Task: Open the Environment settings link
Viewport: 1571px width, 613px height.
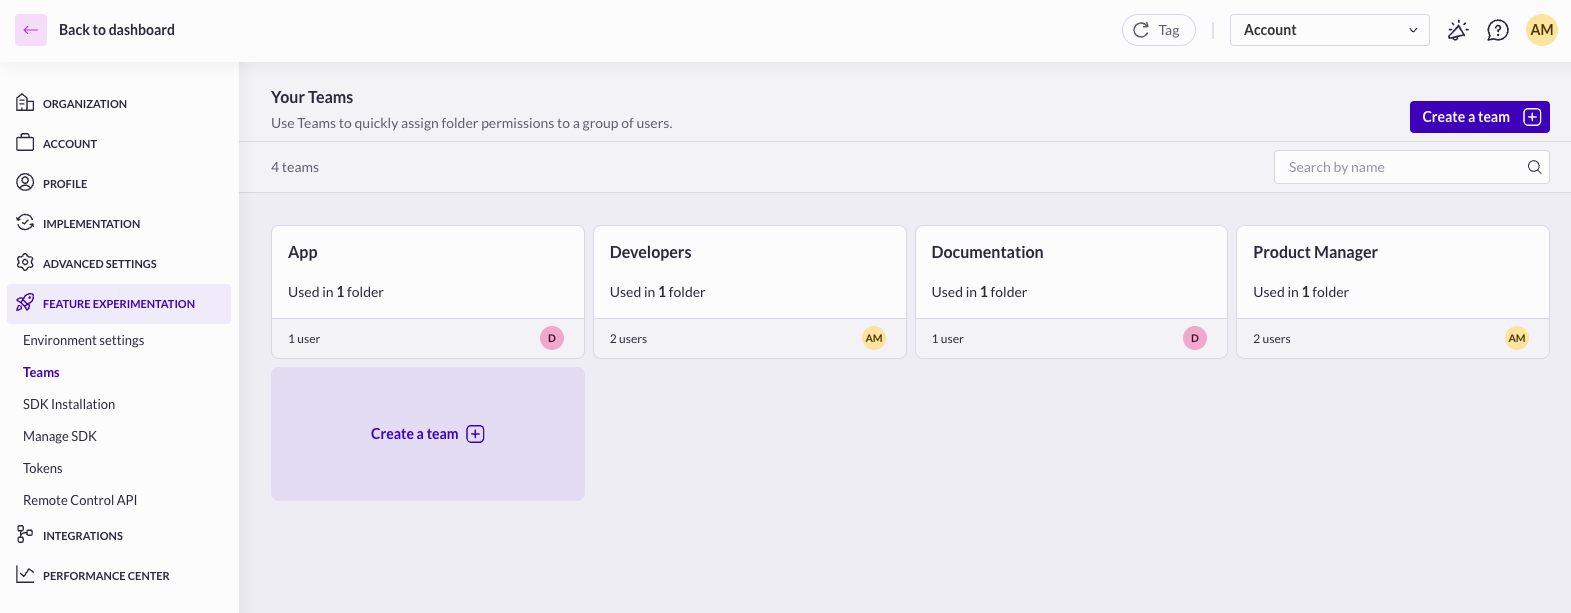Action: 83,340
